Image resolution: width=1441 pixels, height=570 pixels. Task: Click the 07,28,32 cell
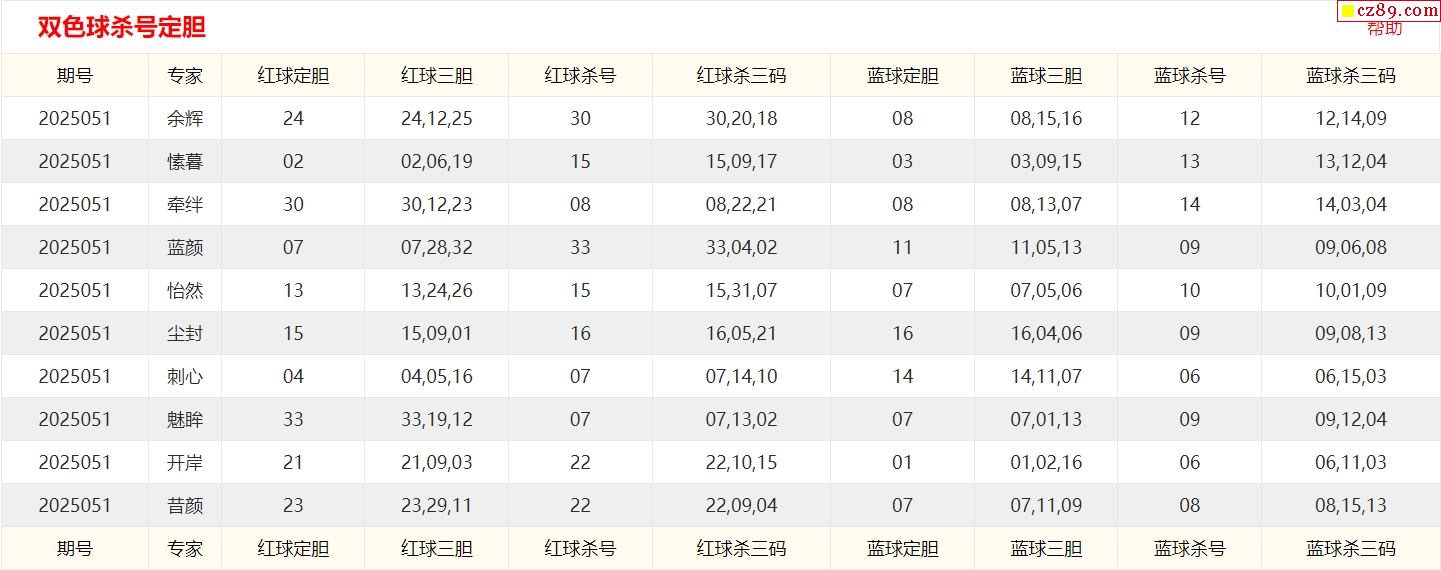pyautogui.click(x=437, y=248)
